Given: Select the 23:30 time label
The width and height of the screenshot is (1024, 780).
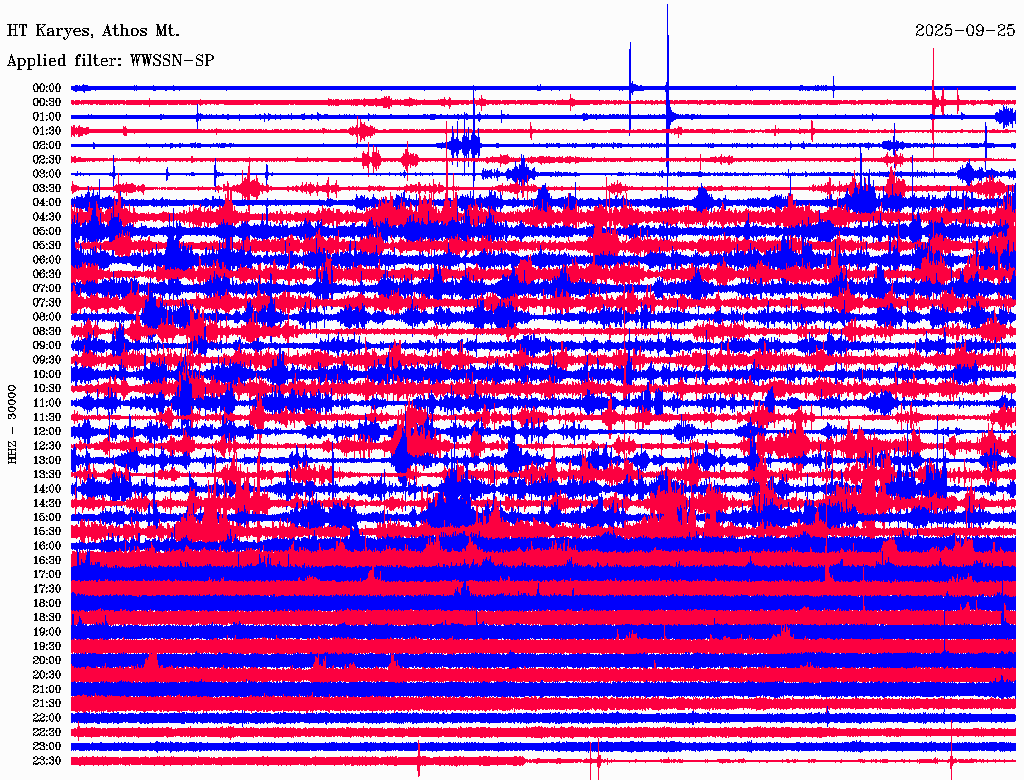Looking at the screenshot, I should [46, 761].
